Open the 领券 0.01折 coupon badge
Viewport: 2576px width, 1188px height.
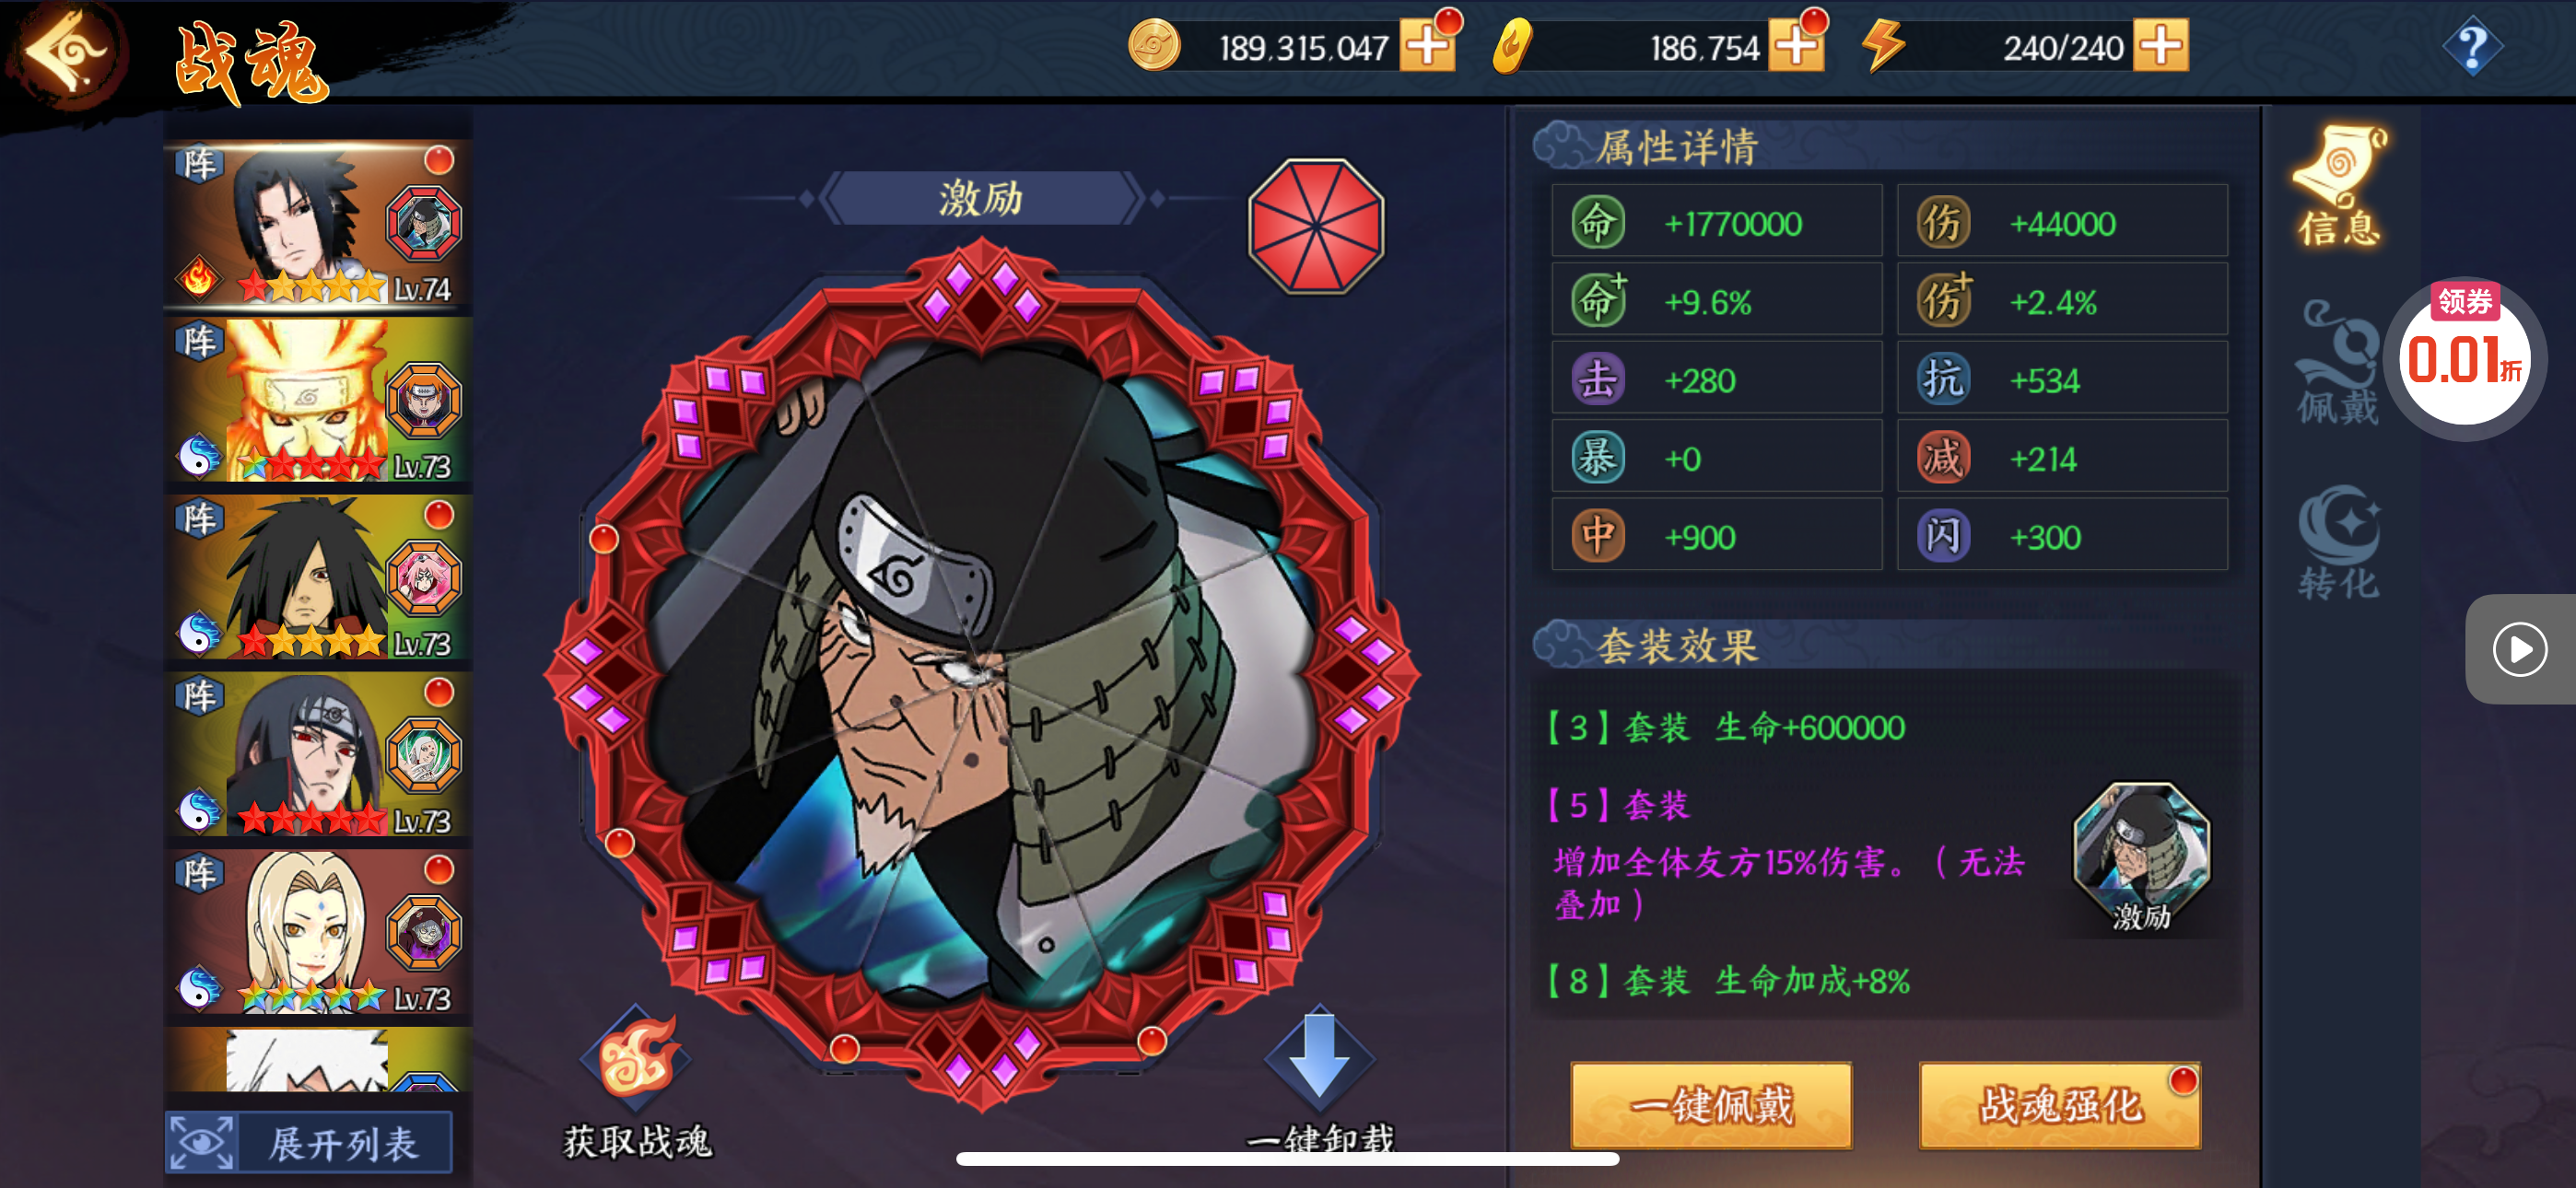2464,356
